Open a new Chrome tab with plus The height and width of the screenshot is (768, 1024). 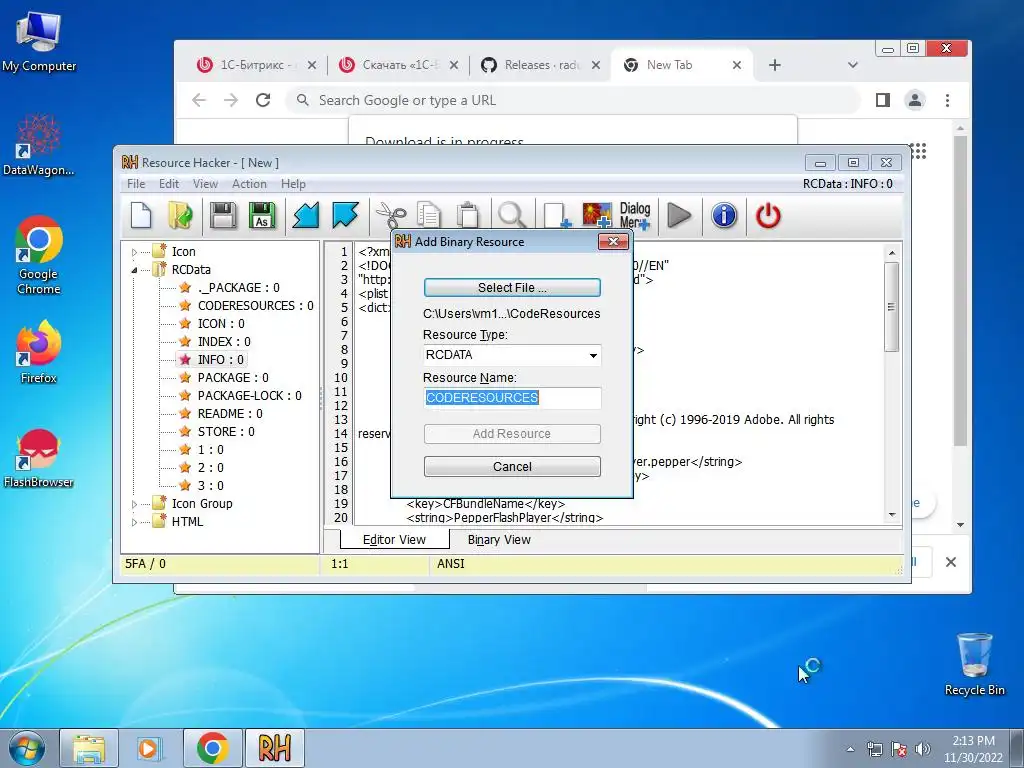pyautogui.click(x=775, y=65)
